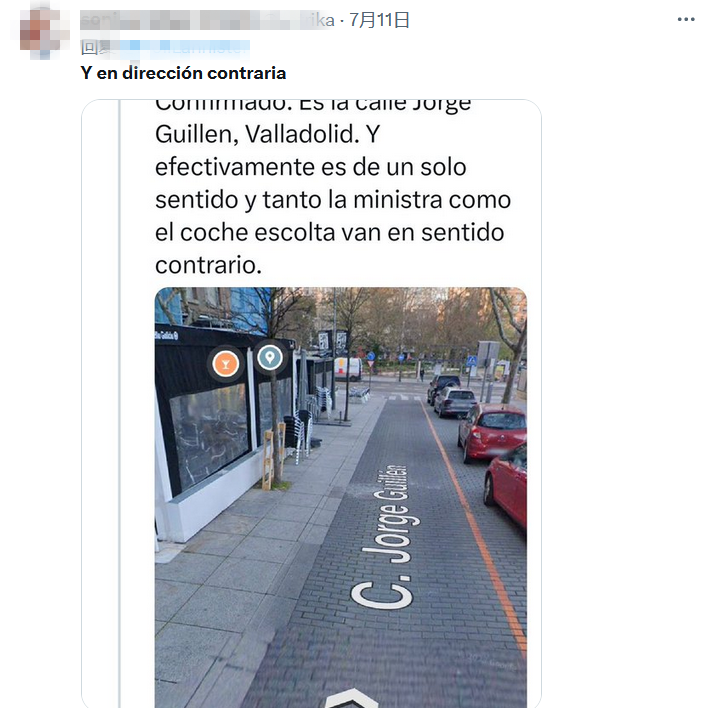Click the black terrace enclosure window
This screenshot has height=708, width=717.
[x=209, y=434]
